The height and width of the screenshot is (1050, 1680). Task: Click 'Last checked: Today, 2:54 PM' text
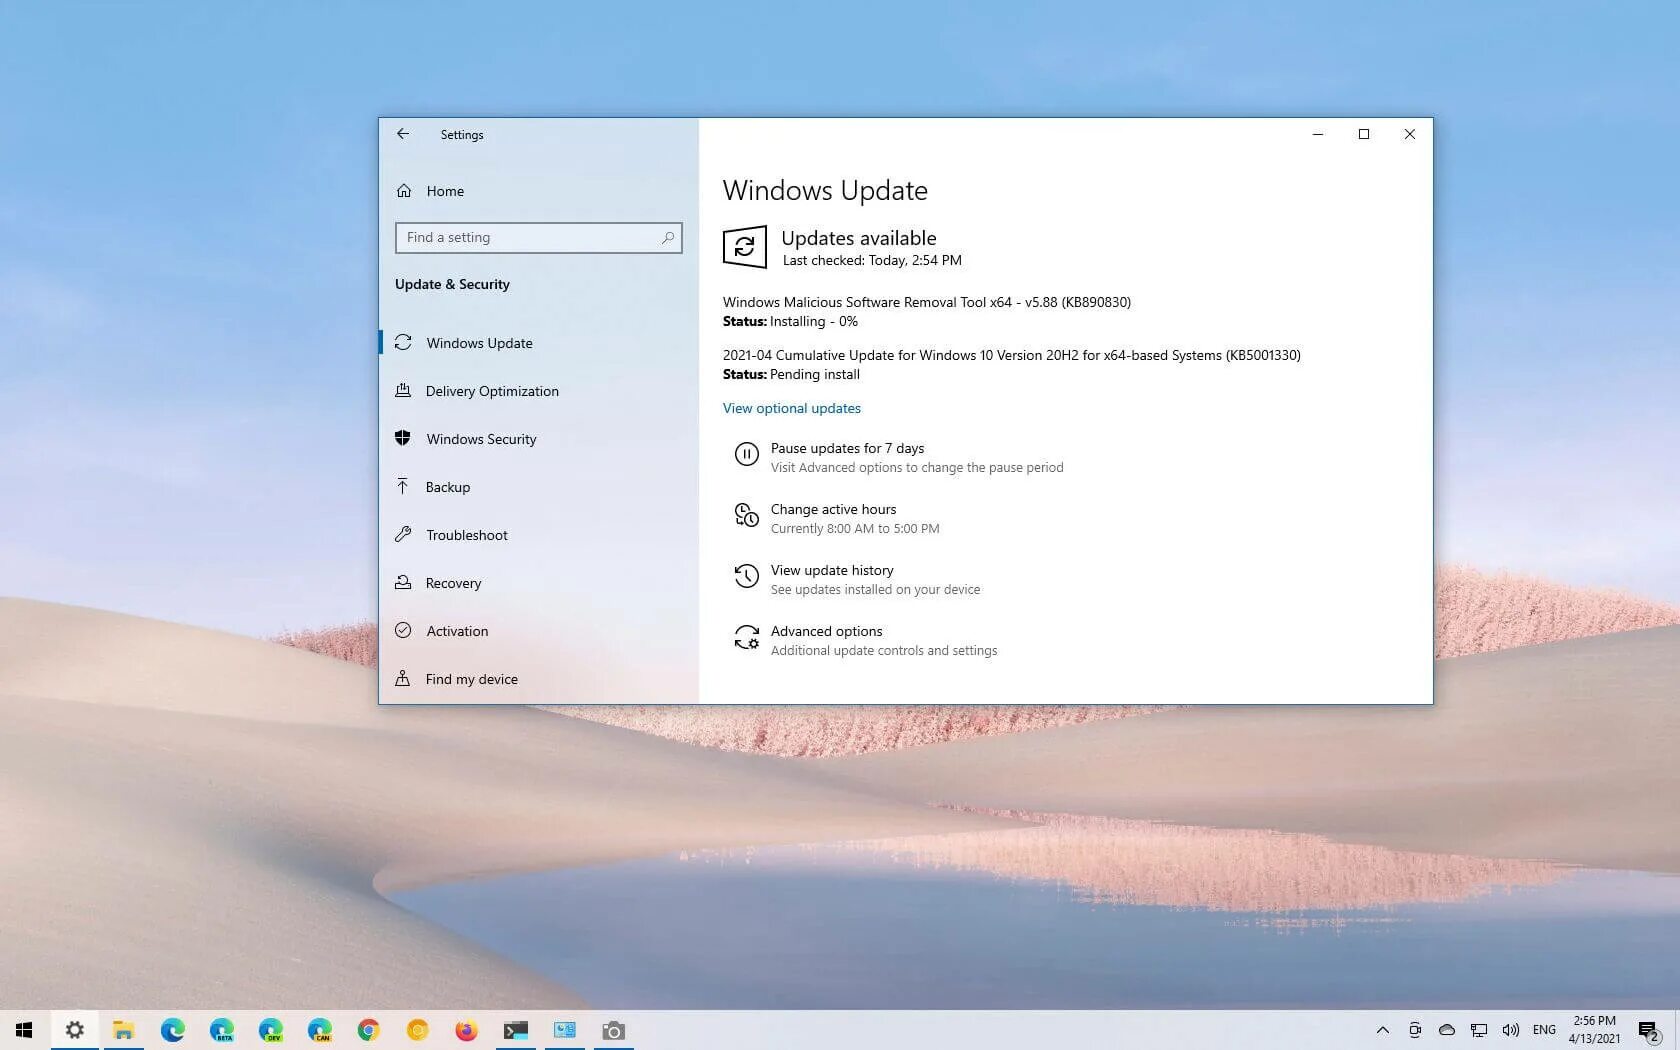tap(872, 260)
